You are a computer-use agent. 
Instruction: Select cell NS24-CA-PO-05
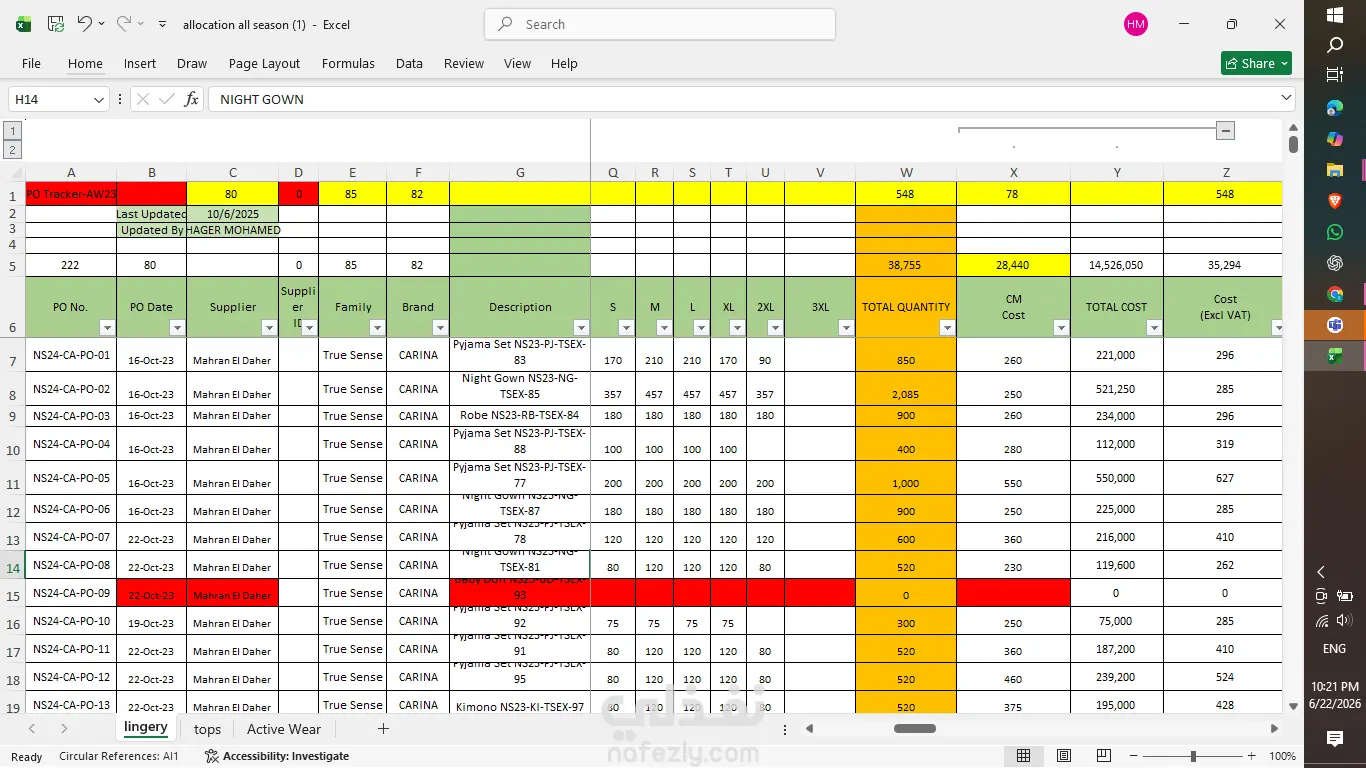pyautogui.click(x=71, y=478)
